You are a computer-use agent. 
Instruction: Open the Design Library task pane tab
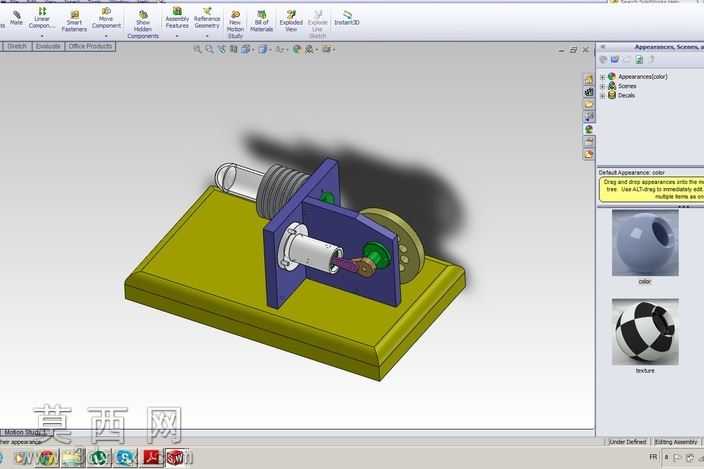(589, 92)
